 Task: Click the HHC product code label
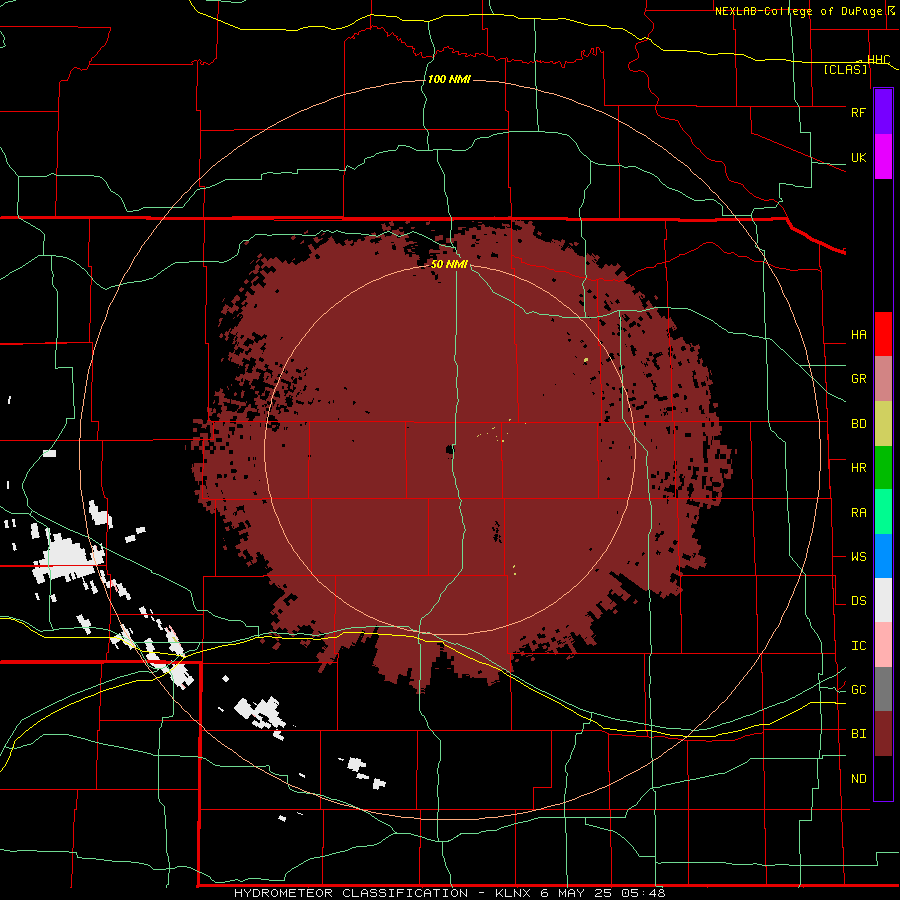click(878, 60)
